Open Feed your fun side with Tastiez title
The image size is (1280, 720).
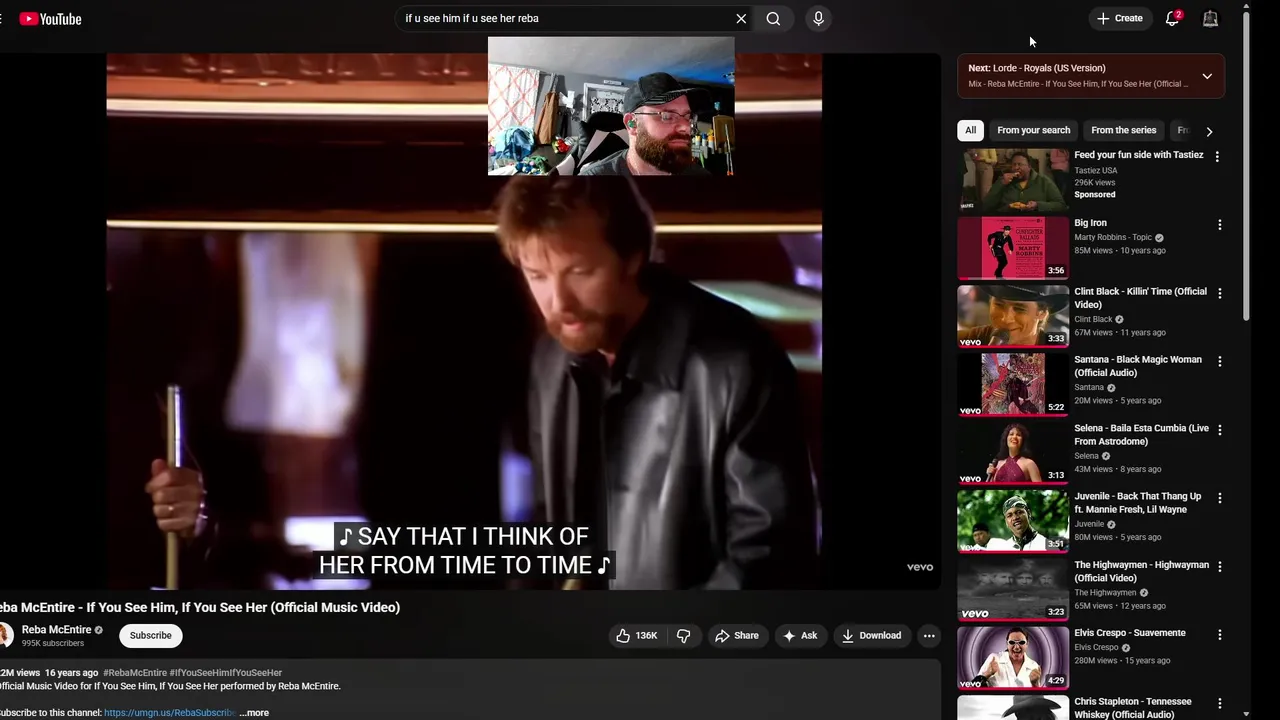(1139, 155)
